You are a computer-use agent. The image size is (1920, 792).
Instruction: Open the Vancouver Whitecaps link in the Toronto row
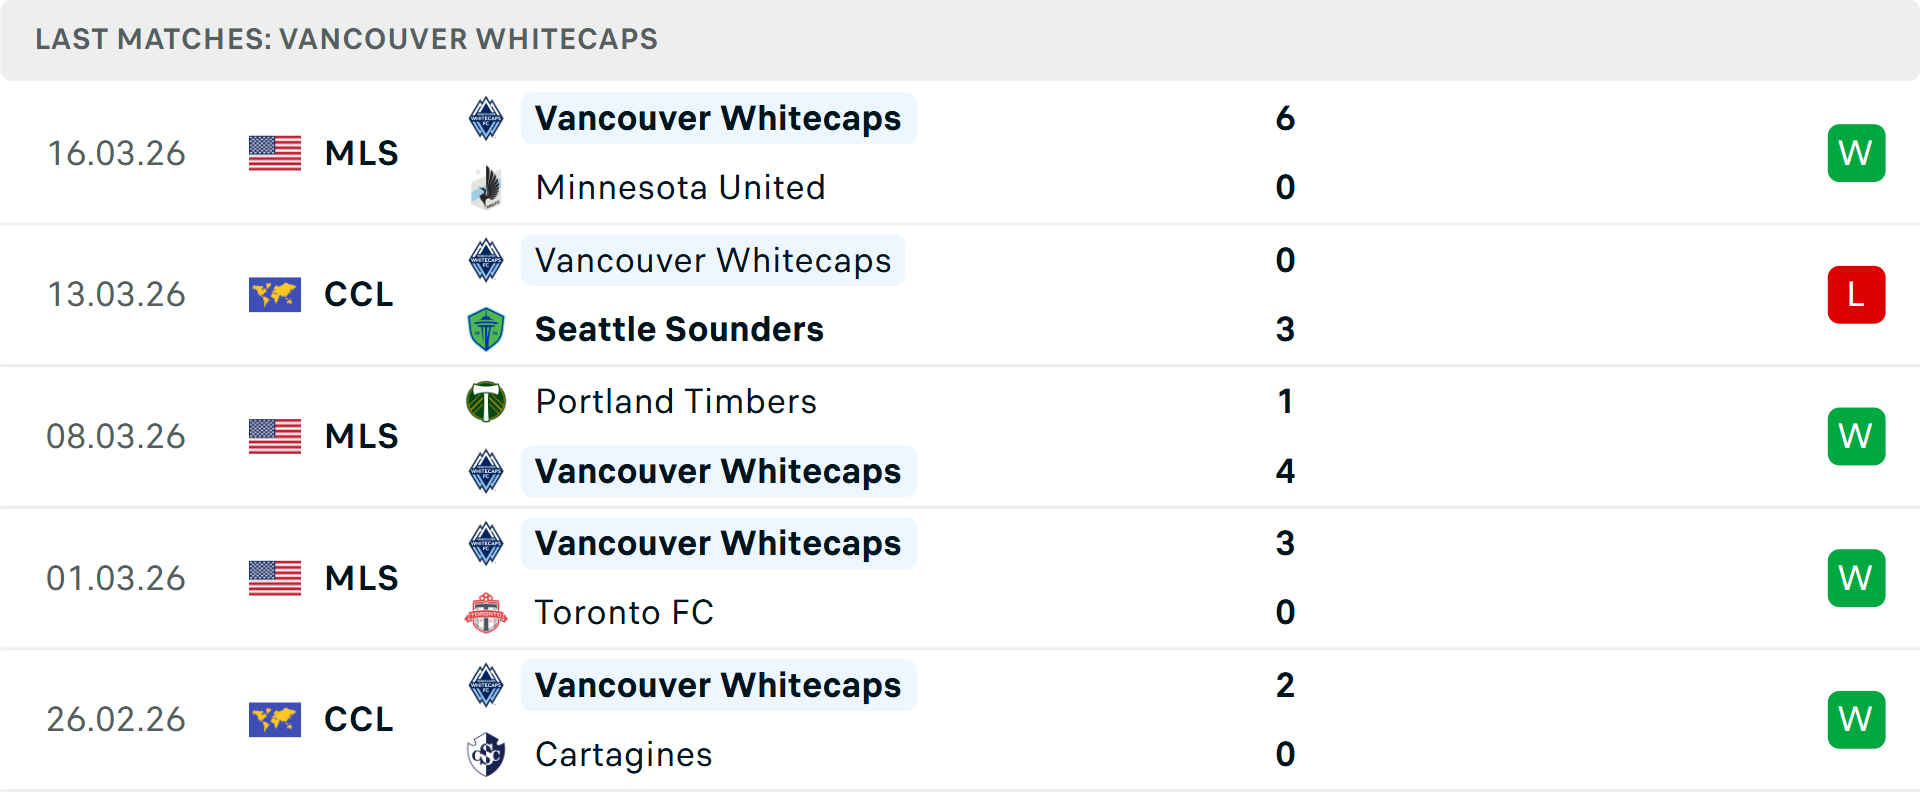(718, 543)
